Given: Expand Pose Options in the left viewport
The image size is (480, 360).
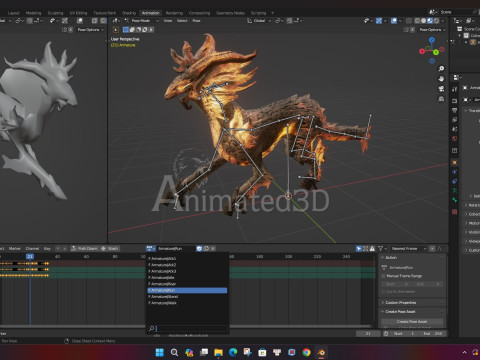Looking at the screenshot, I should 90,30.
